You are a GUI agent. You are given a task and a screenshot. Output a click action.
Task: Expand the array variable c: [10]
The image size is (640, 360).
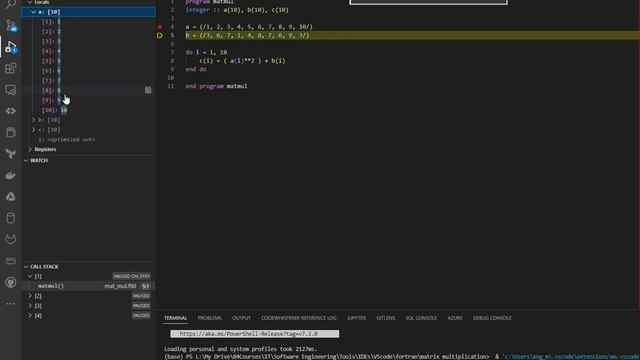pyautogui.click(x=33, y=130)
